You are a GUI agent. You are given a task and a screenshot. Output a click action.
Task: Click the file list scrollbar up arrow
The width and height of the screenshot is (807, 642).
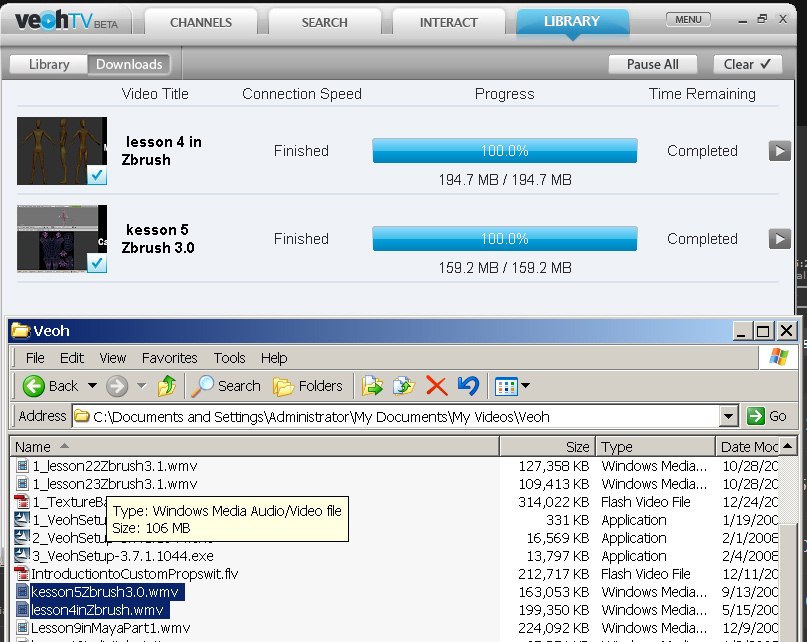[x=787, y=446]
